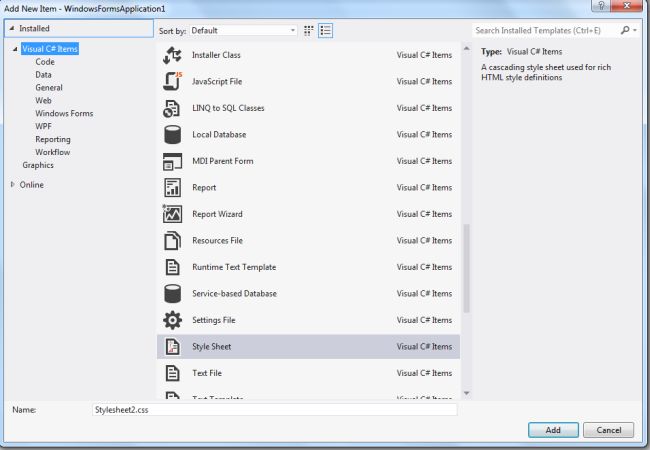
Task: Select the Data category
Action: [43, 75]
